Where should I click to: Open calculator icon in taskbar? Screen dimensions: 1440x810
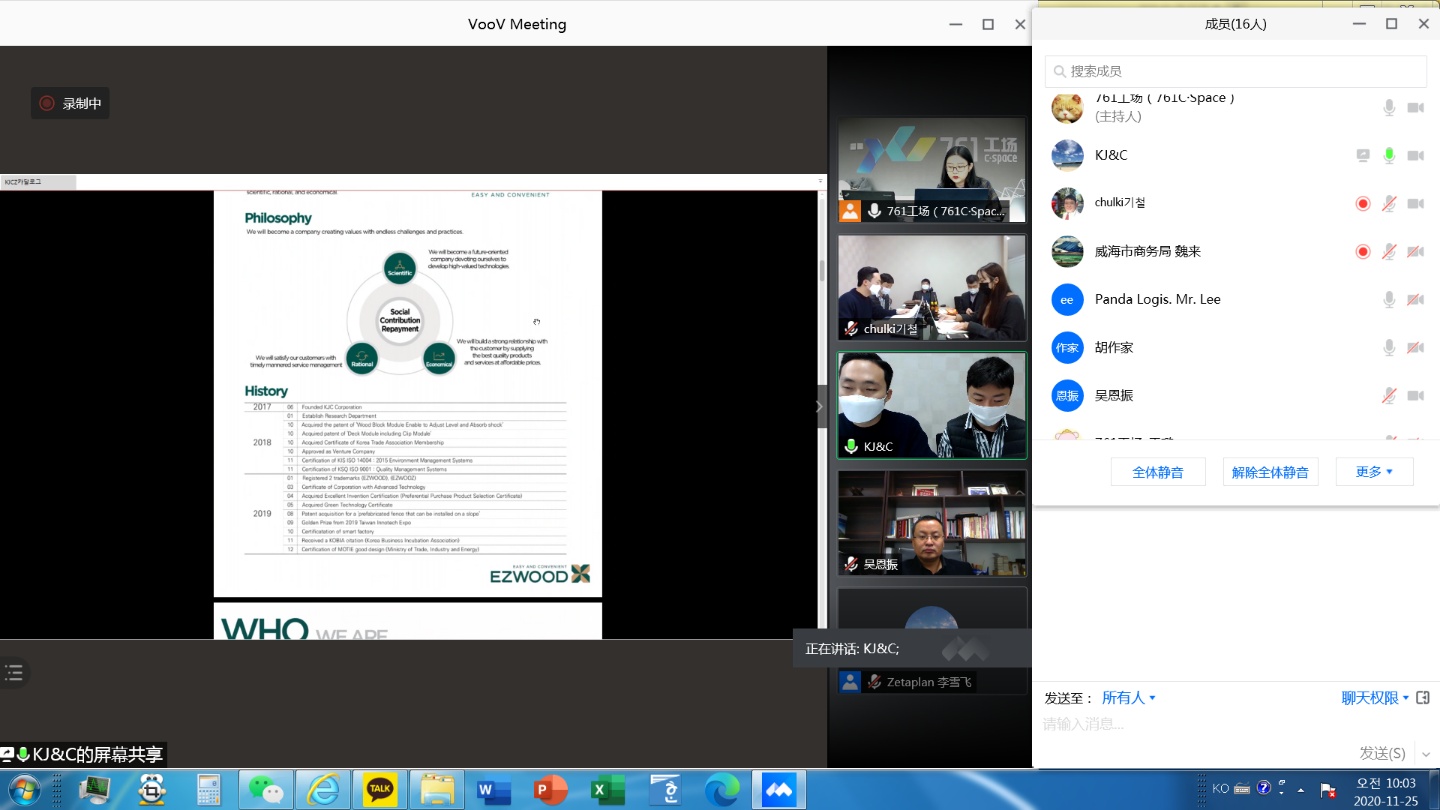(208, 790)
